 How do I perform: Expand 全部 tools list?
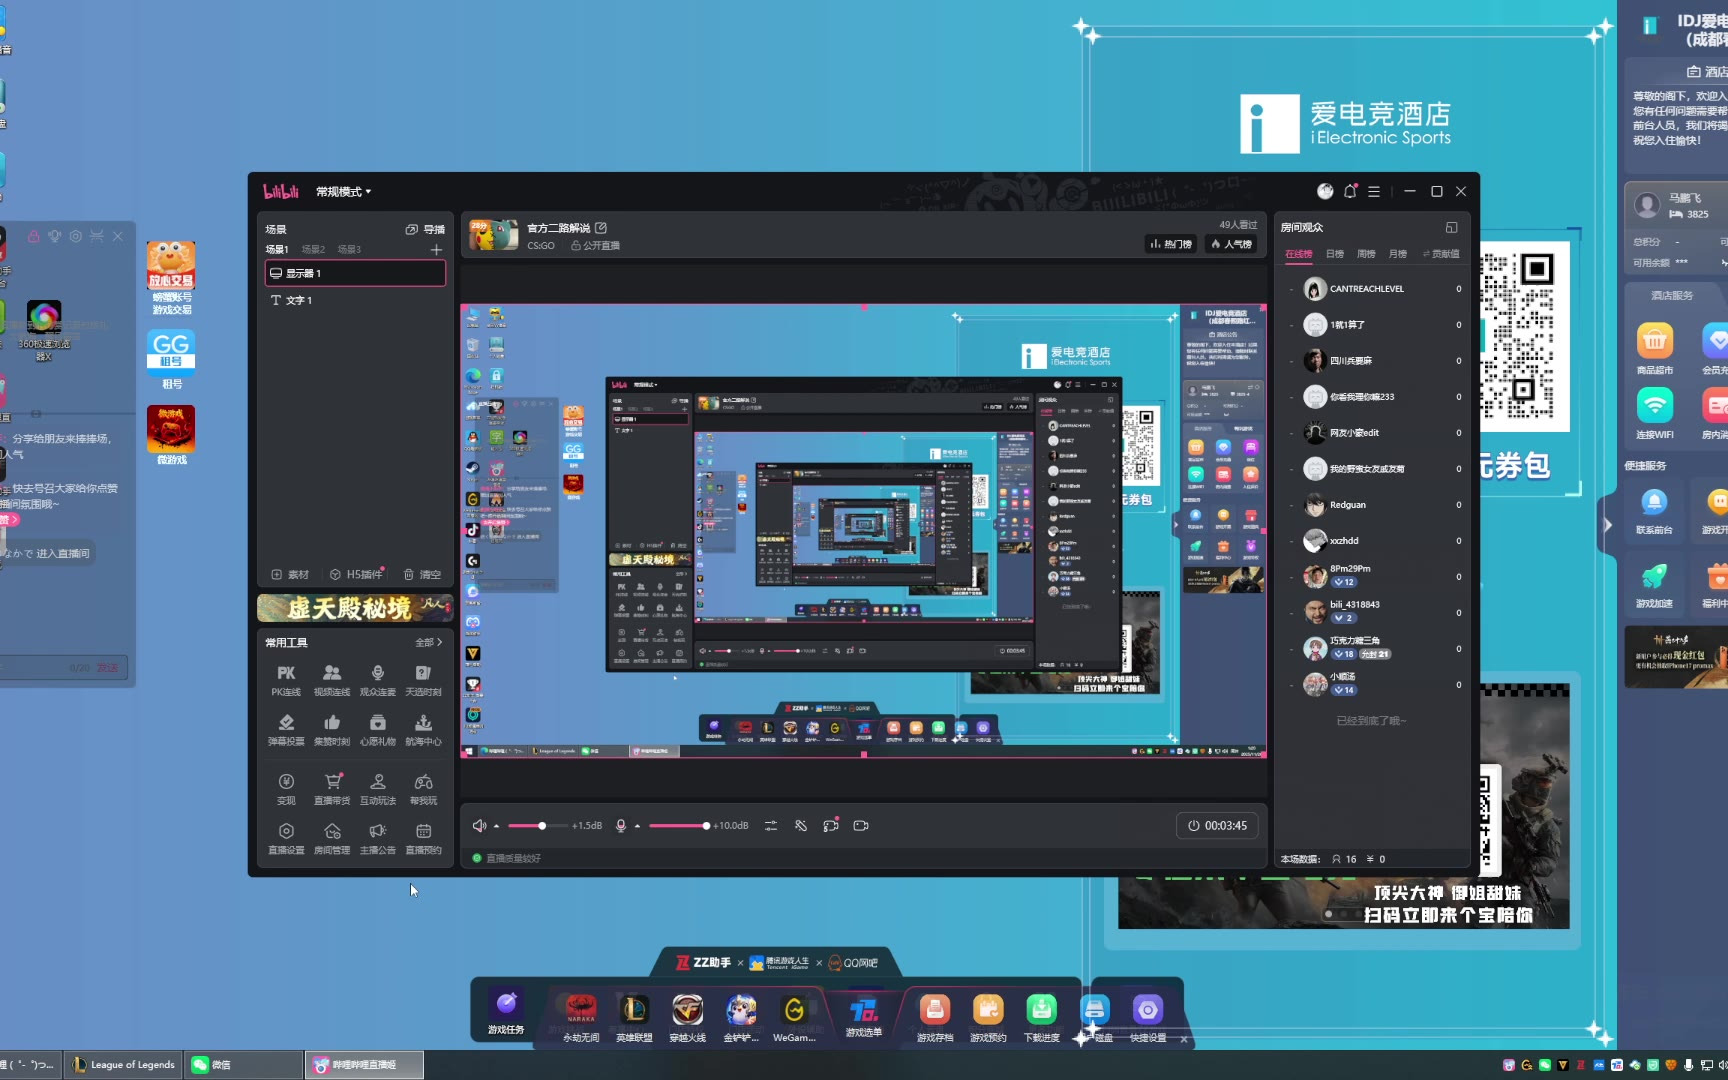[428, 642]
